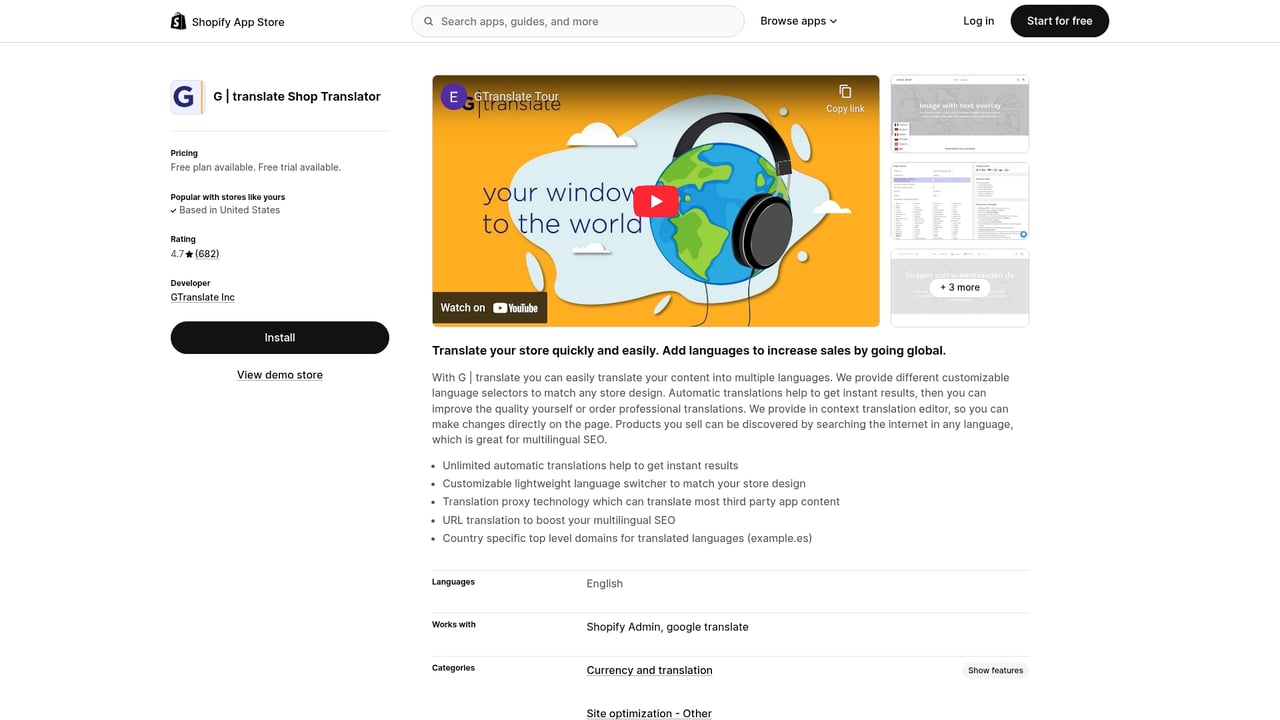The height and width of the screenshot is (720, 1280).
Task: Click the star icon beside the 4.7 rating
Action: 190,253
